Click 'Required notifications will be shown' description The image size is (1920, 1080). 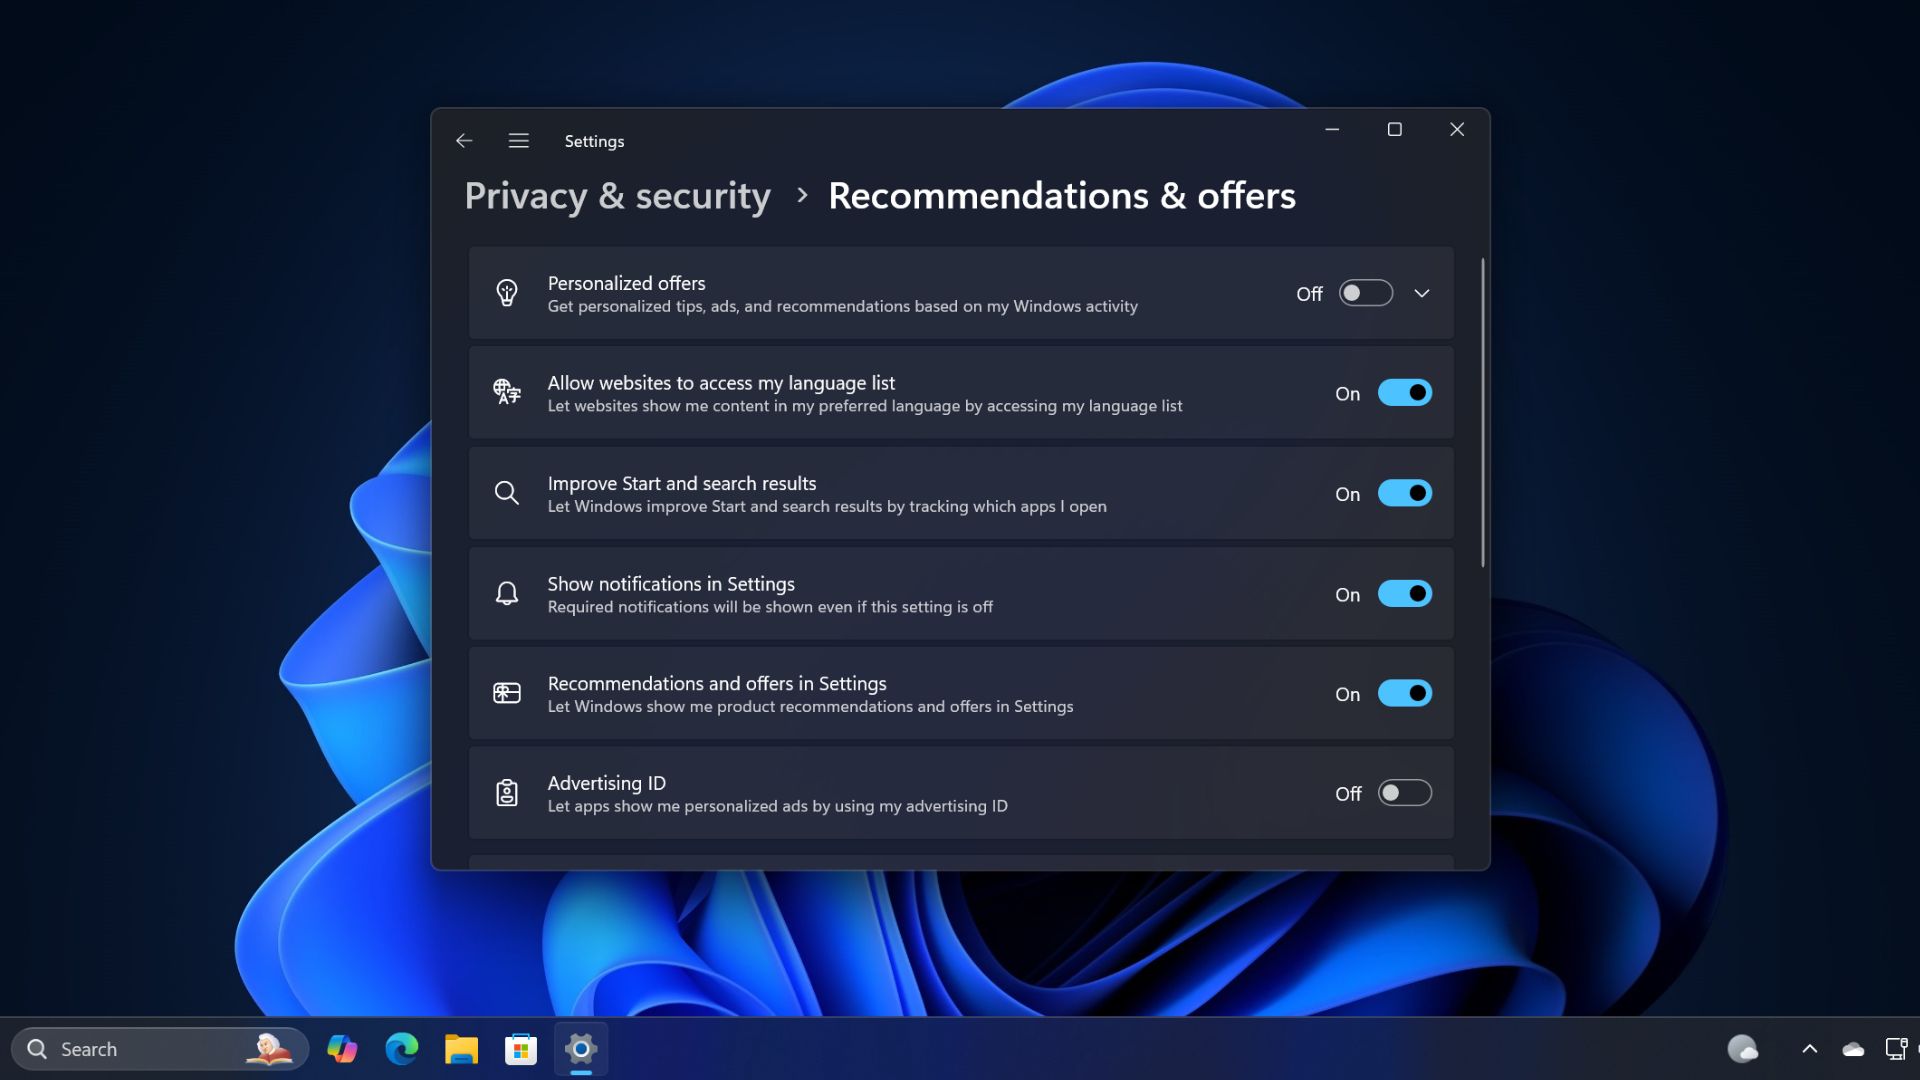point(770,607)
